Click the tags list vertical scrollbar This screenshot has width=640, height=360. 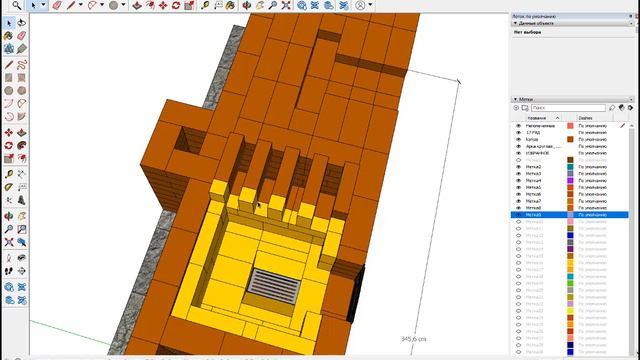pos(631,239)
